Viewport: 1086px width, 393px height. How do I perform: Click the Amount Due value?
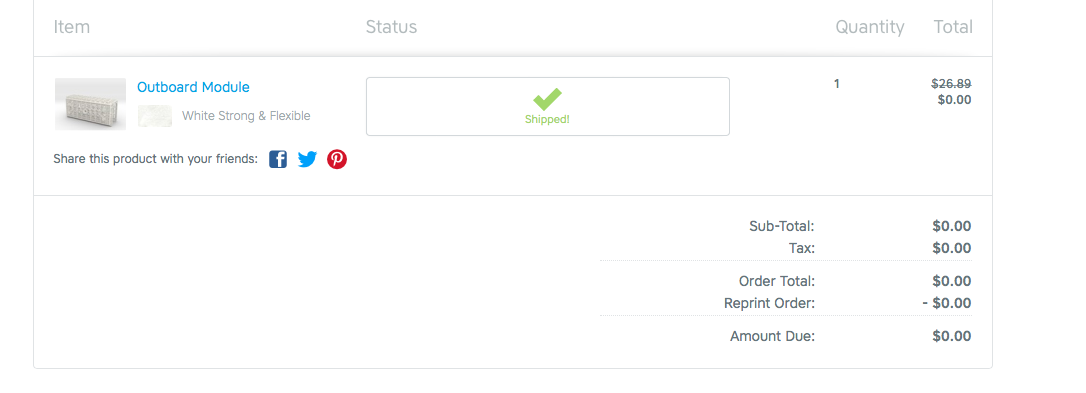point(952,337)
